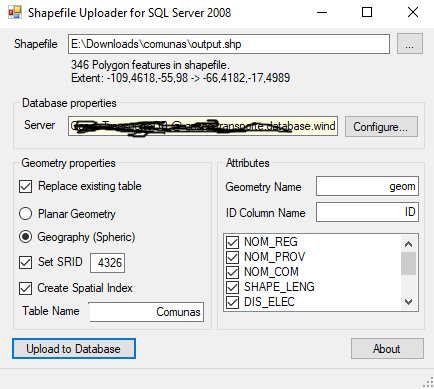Click attribute list scroll up arrow

tap(408, 244)
